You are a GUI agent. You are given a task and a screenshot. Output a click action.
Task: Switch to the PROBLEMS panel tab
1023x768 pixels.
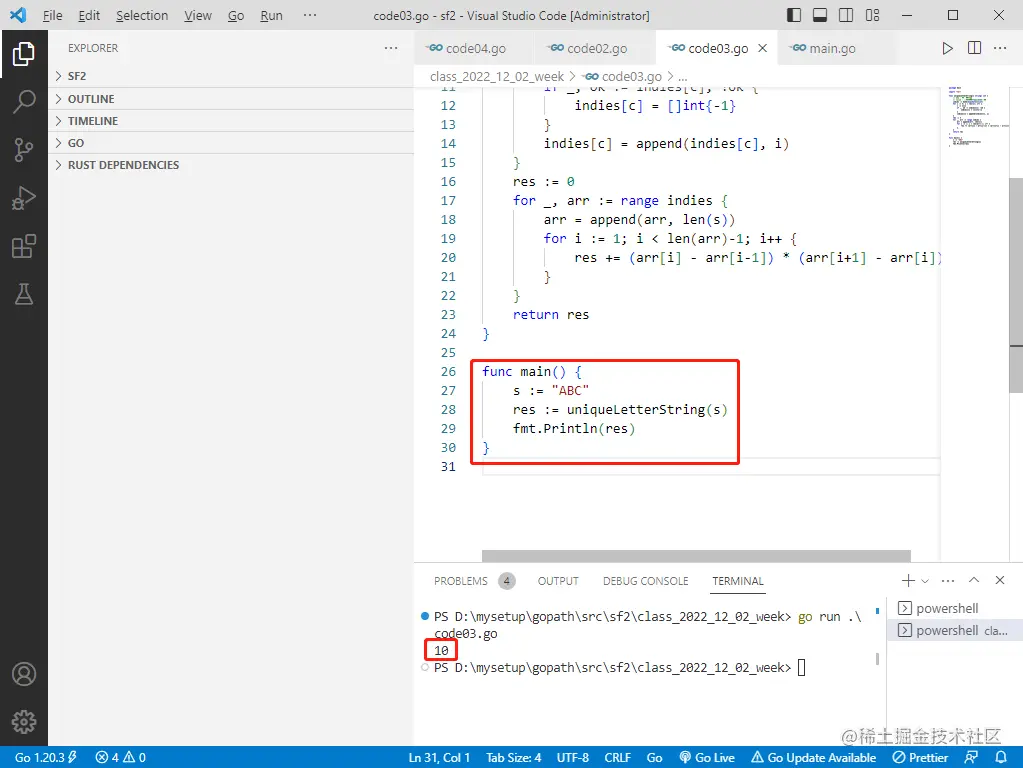(474, 581)
